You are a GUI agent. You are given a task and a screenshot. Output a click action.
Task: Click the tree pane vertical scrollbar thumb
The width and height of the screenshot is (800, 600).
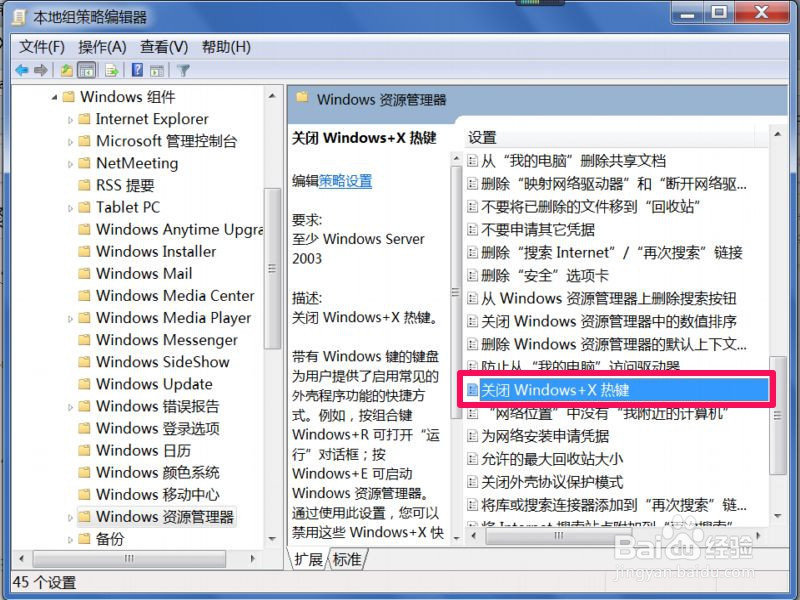click(x=272, y=268)
